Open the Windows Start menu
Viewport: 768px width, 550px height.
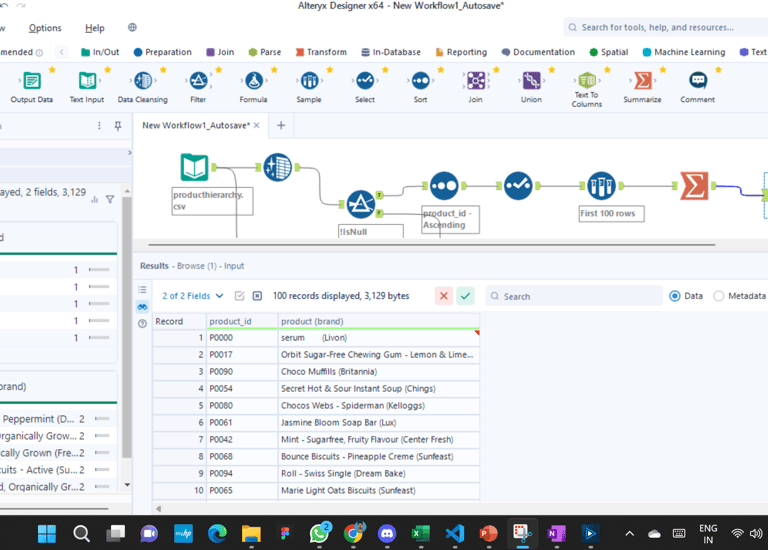(47, 533)
